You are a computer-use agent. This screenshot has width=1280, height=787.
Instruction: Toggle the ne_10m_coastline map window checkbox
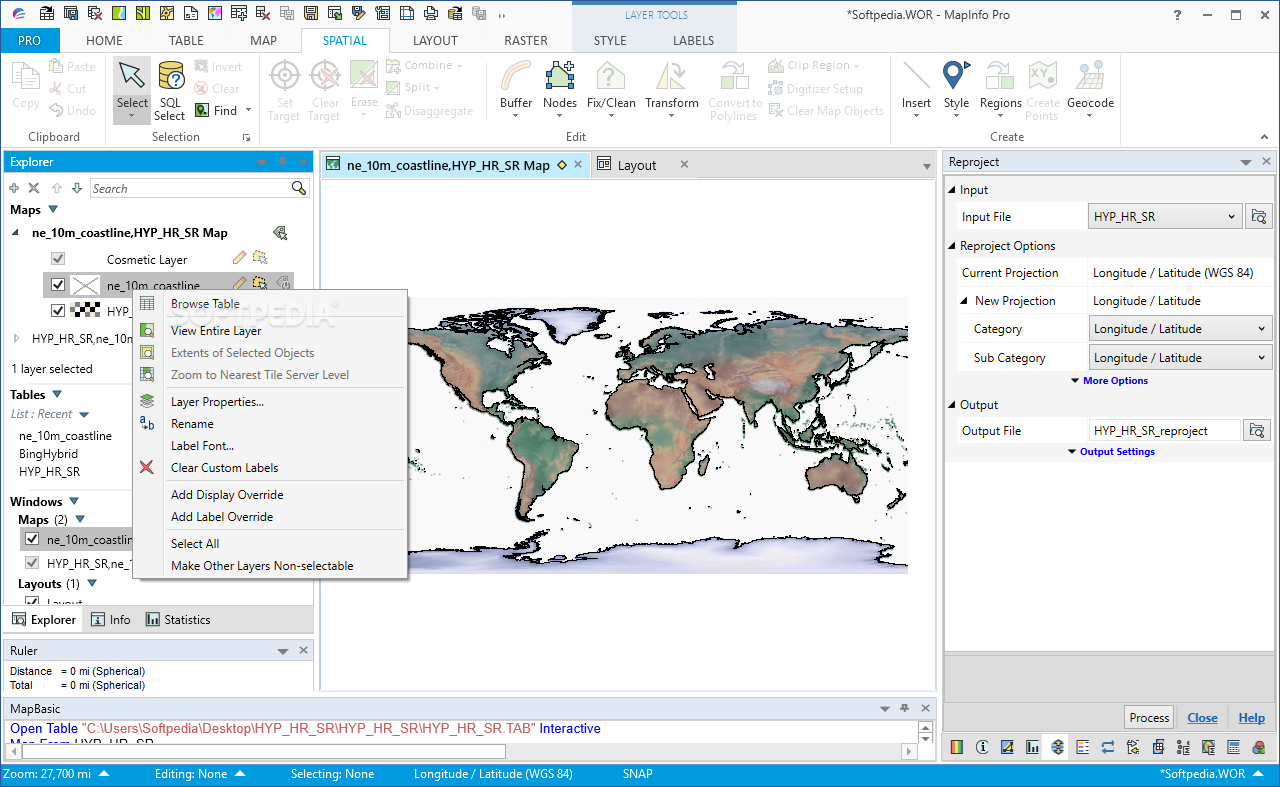click(32, 539)
